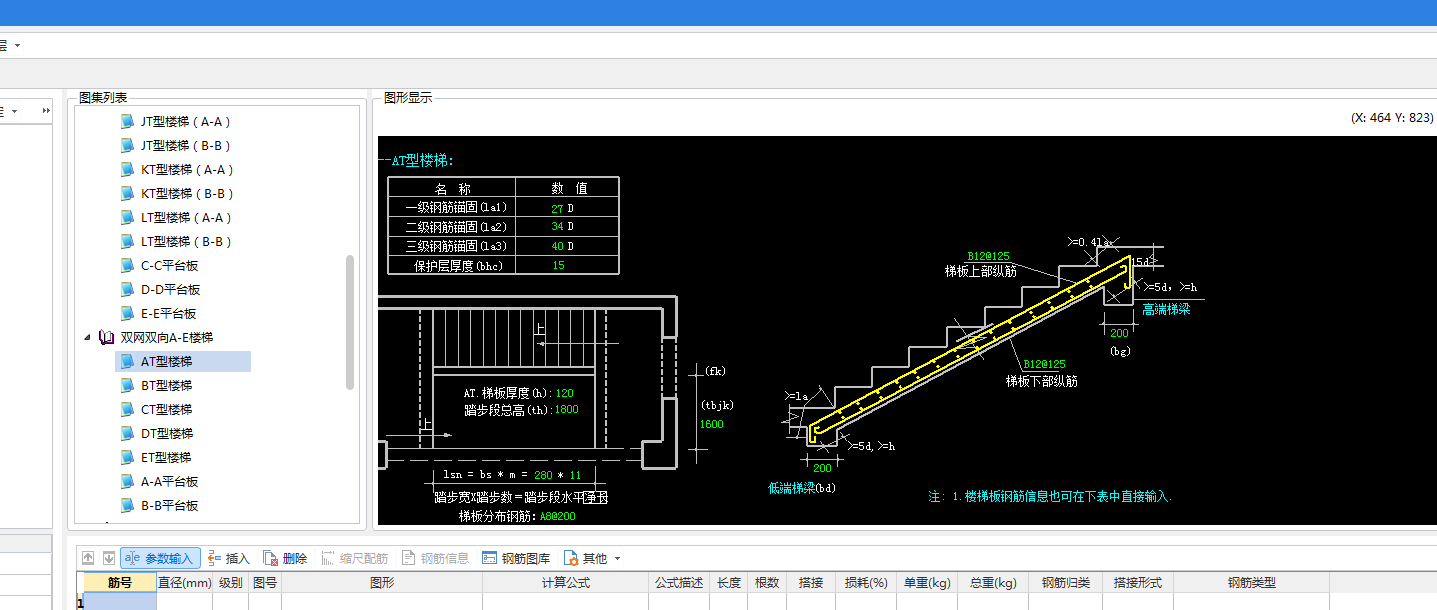This screenshot has width=1437, height=610.
Task: Open the left panel small dropdown arrow
Action: click(x=14, y=110)
